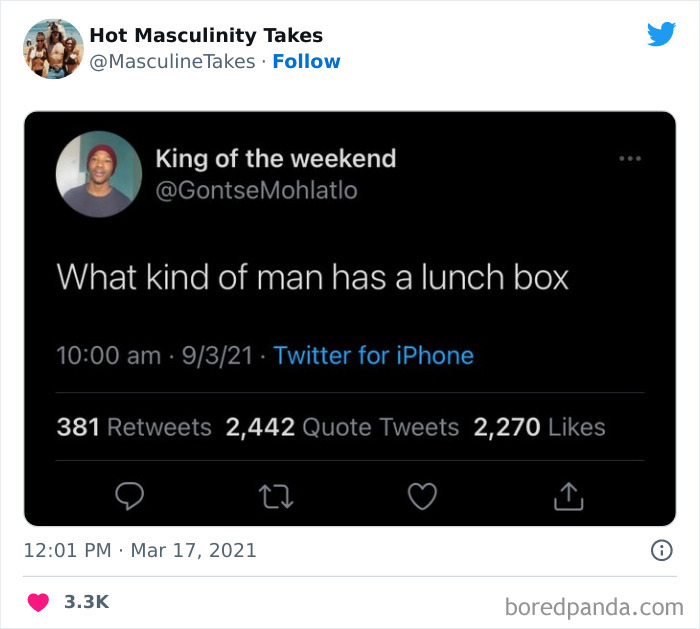Click the info circle icon
The image size is (700, 629).
661,550
